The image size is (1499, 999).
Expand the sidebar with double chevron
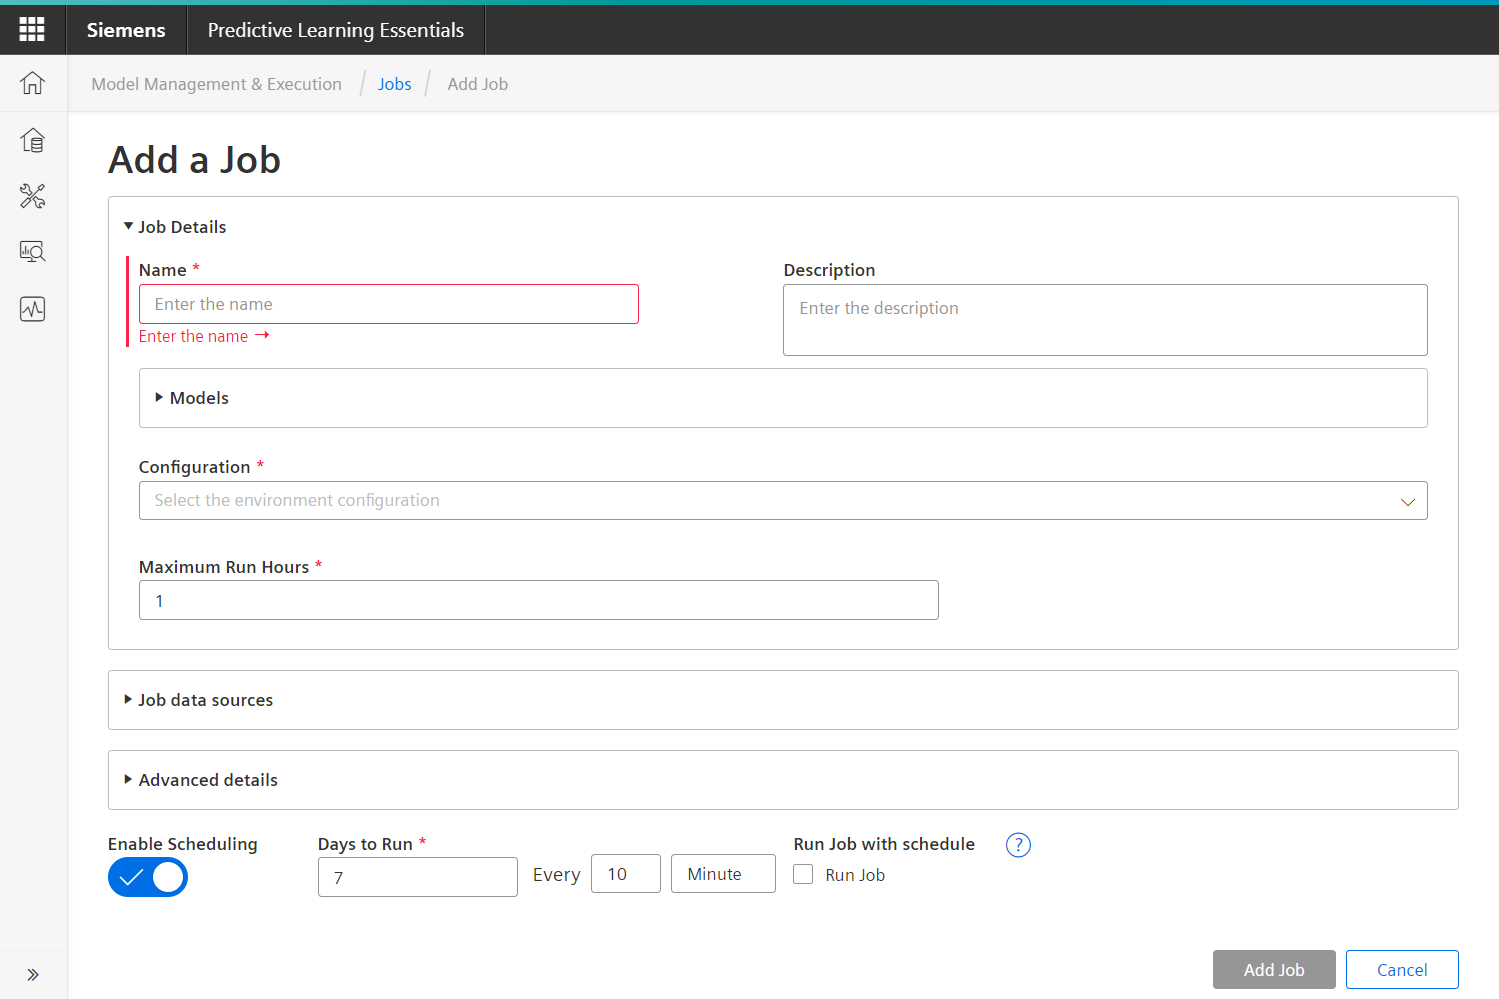click(x=33, y=974)
